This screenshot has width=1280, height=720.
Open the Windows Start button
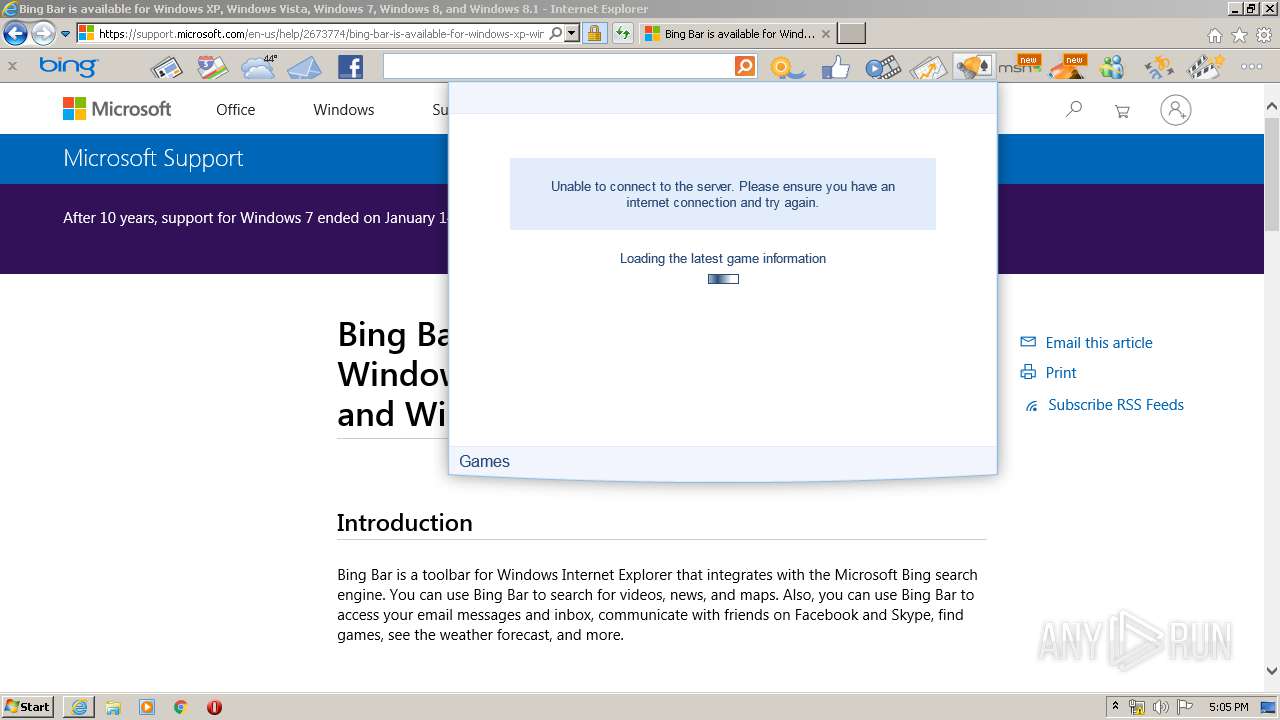[x=27, y=706]
